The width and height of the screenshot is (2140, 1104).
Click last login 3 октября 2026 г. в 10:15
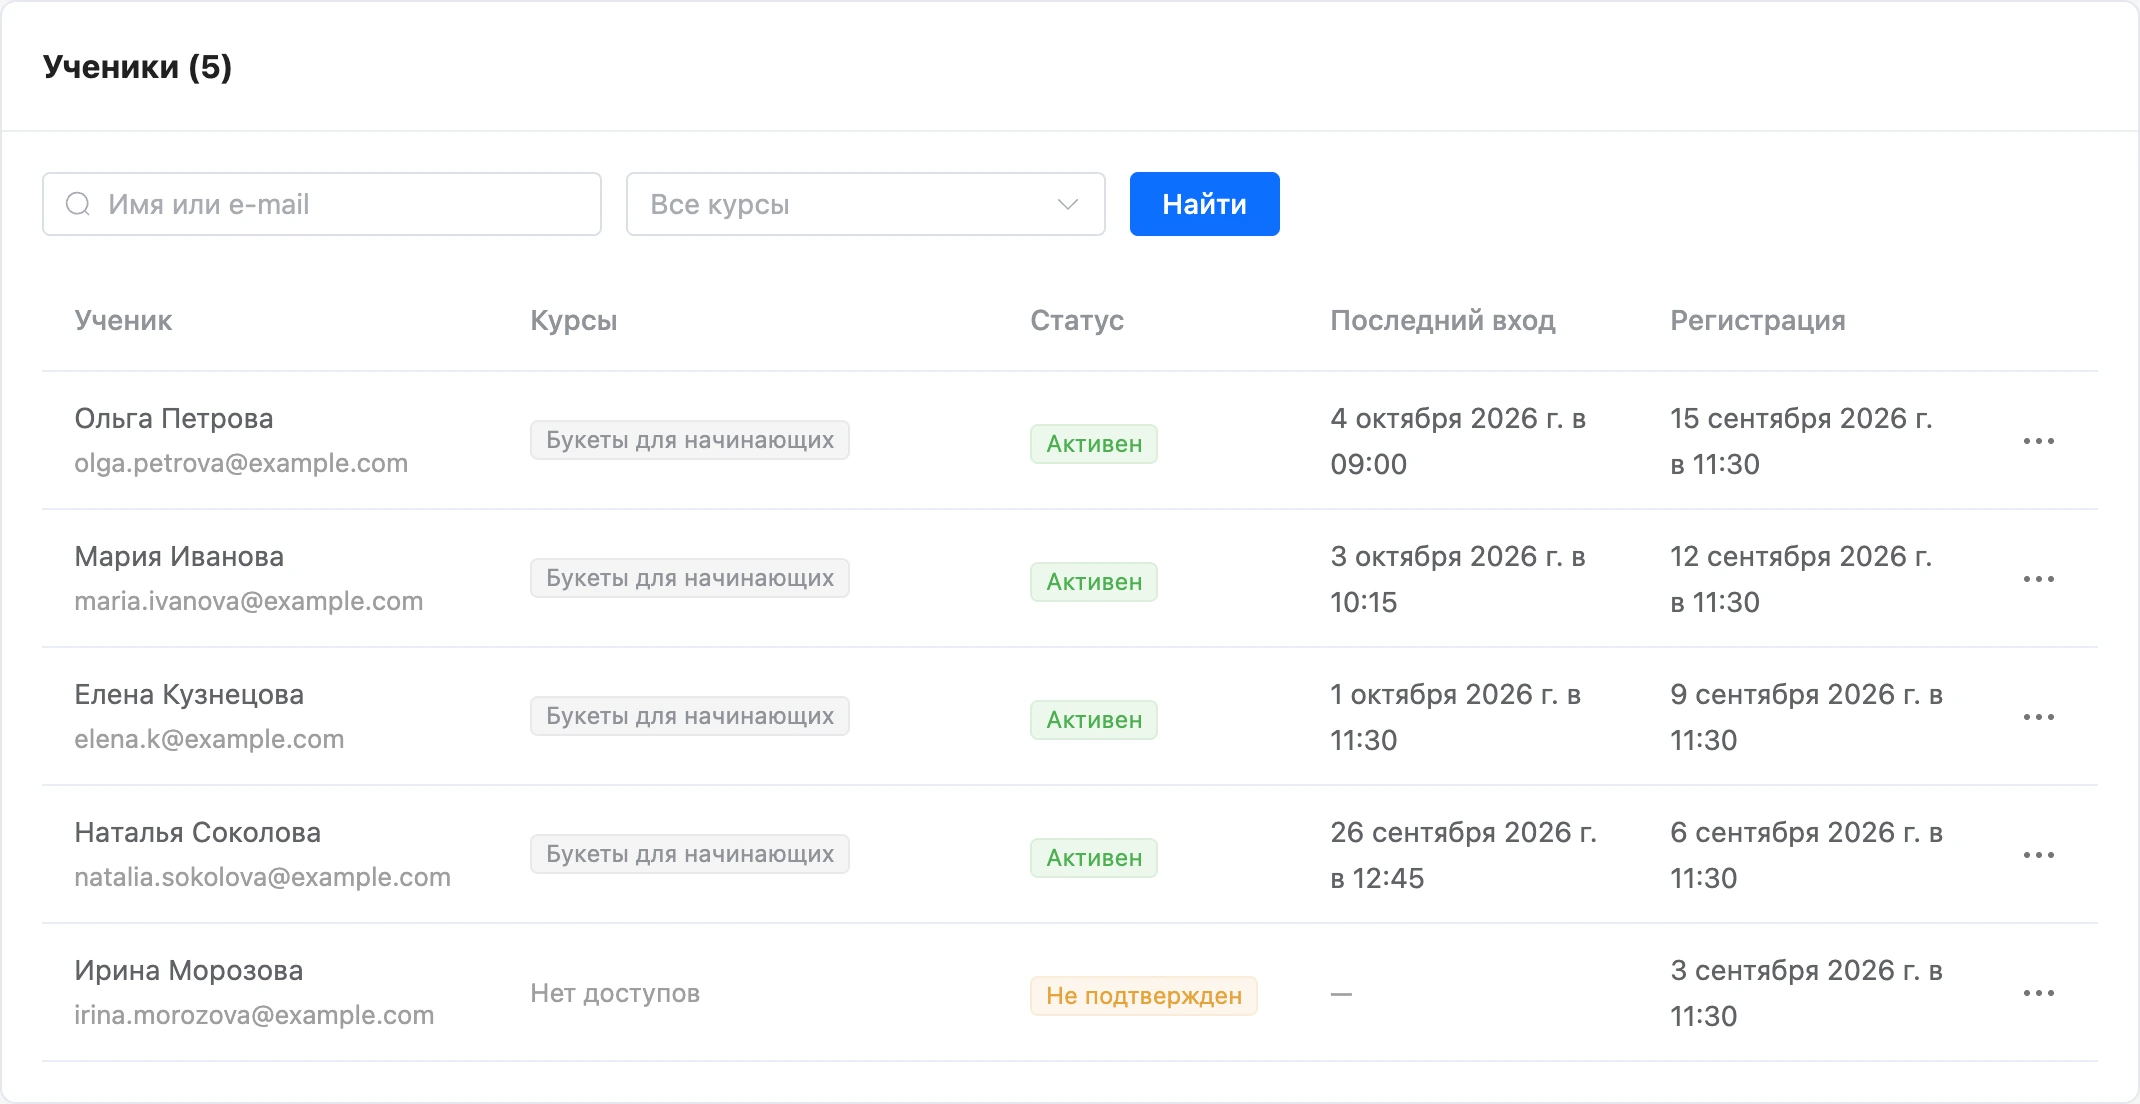[1458, 579]
